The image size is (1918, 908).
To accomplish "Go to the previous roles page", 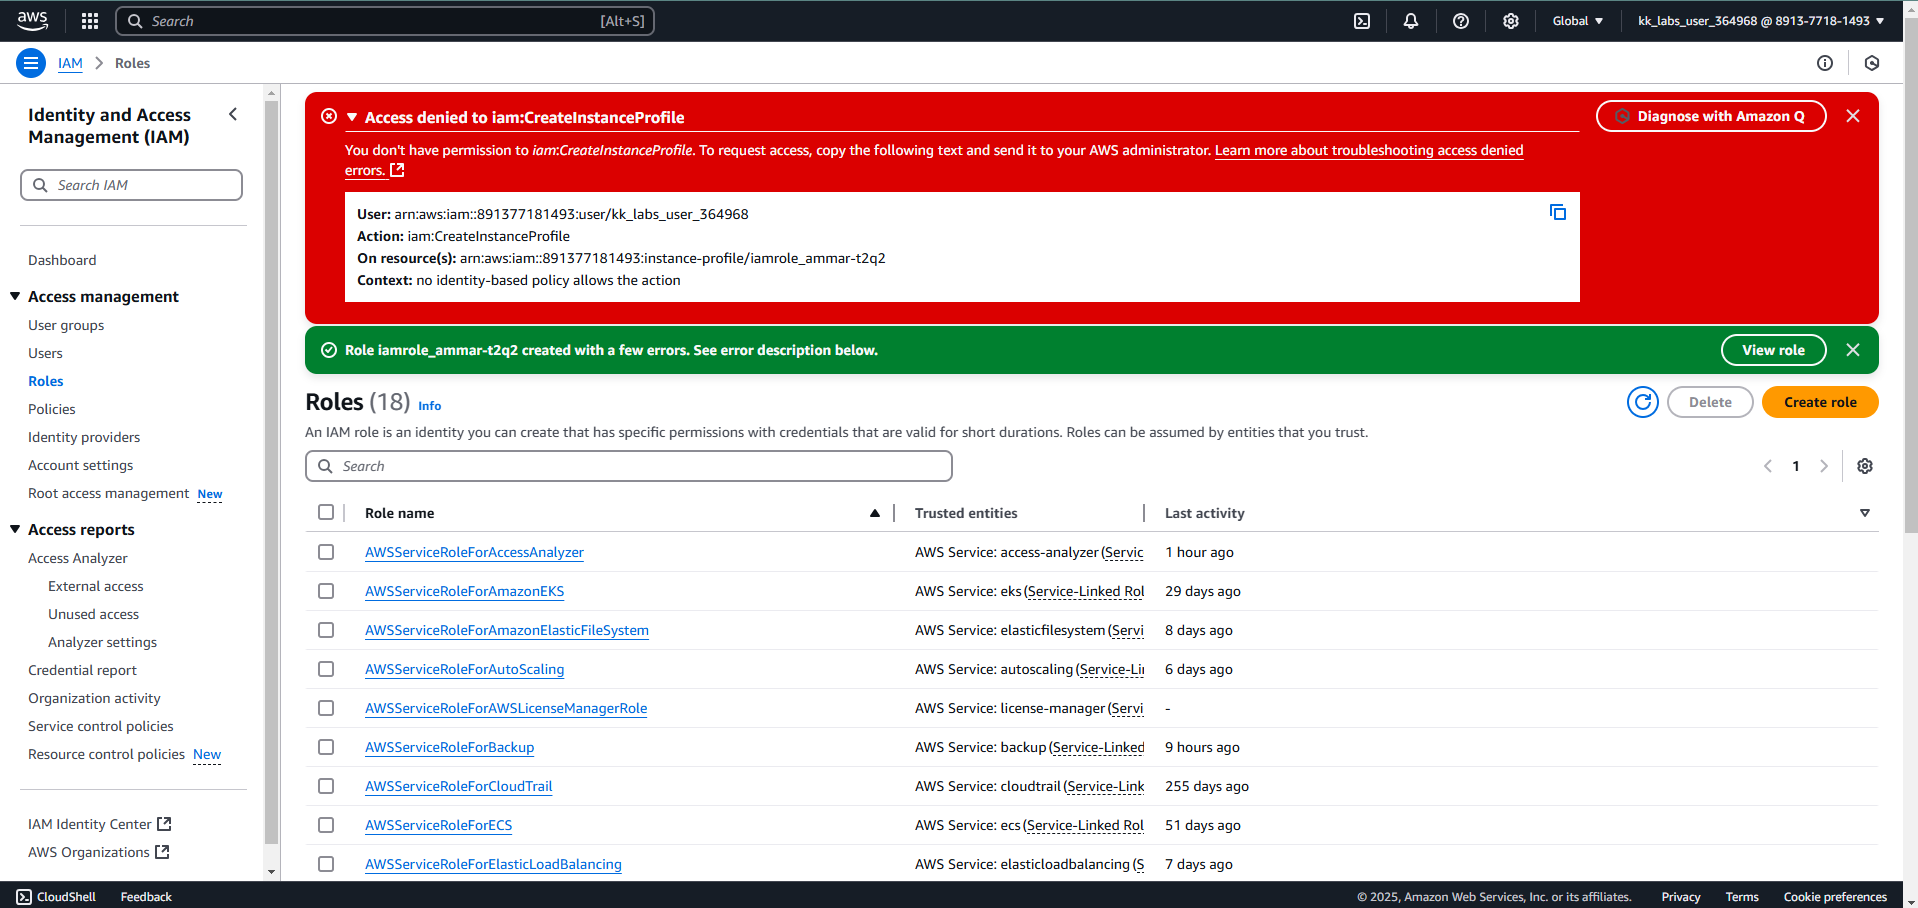I will point(1768,466).
